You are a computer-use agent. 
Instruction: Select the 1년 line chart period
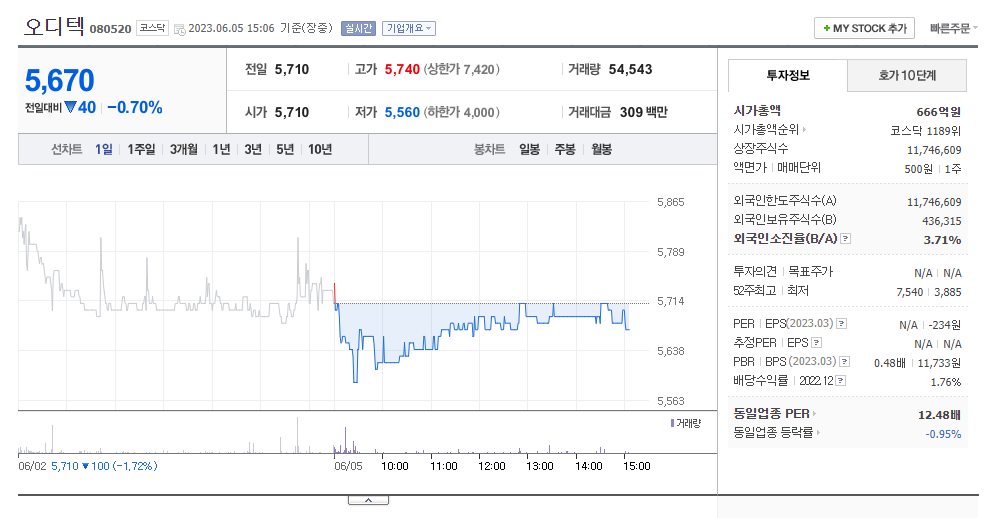pyautogui.click(x=221, y=149)
